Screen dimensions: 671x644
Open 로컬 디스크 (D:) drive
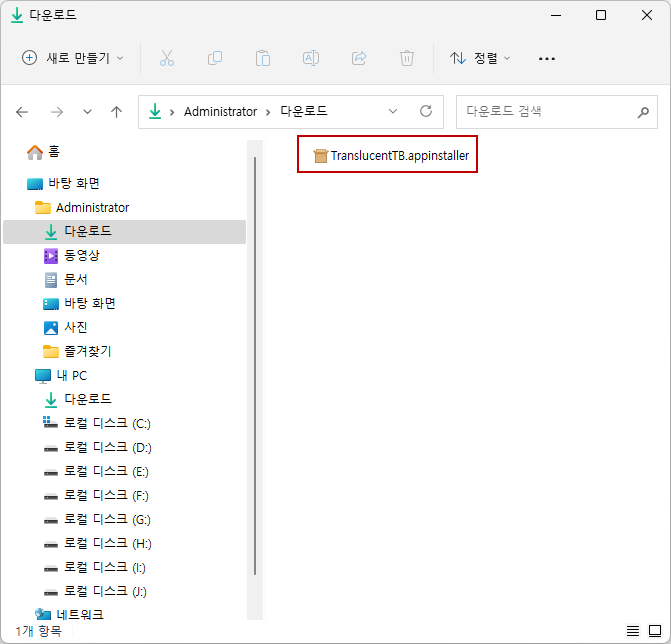coord(98,448)
